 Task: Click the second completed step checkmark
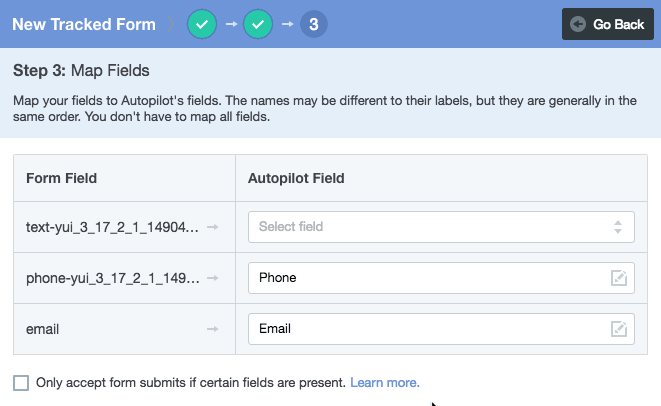pos(258,24)
